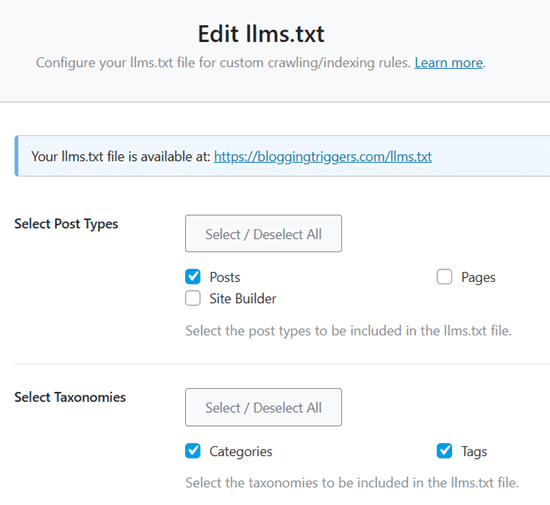Screen dimensions: 550x505
Task: Click the 'Pages' label text
Action: [478, 278]
